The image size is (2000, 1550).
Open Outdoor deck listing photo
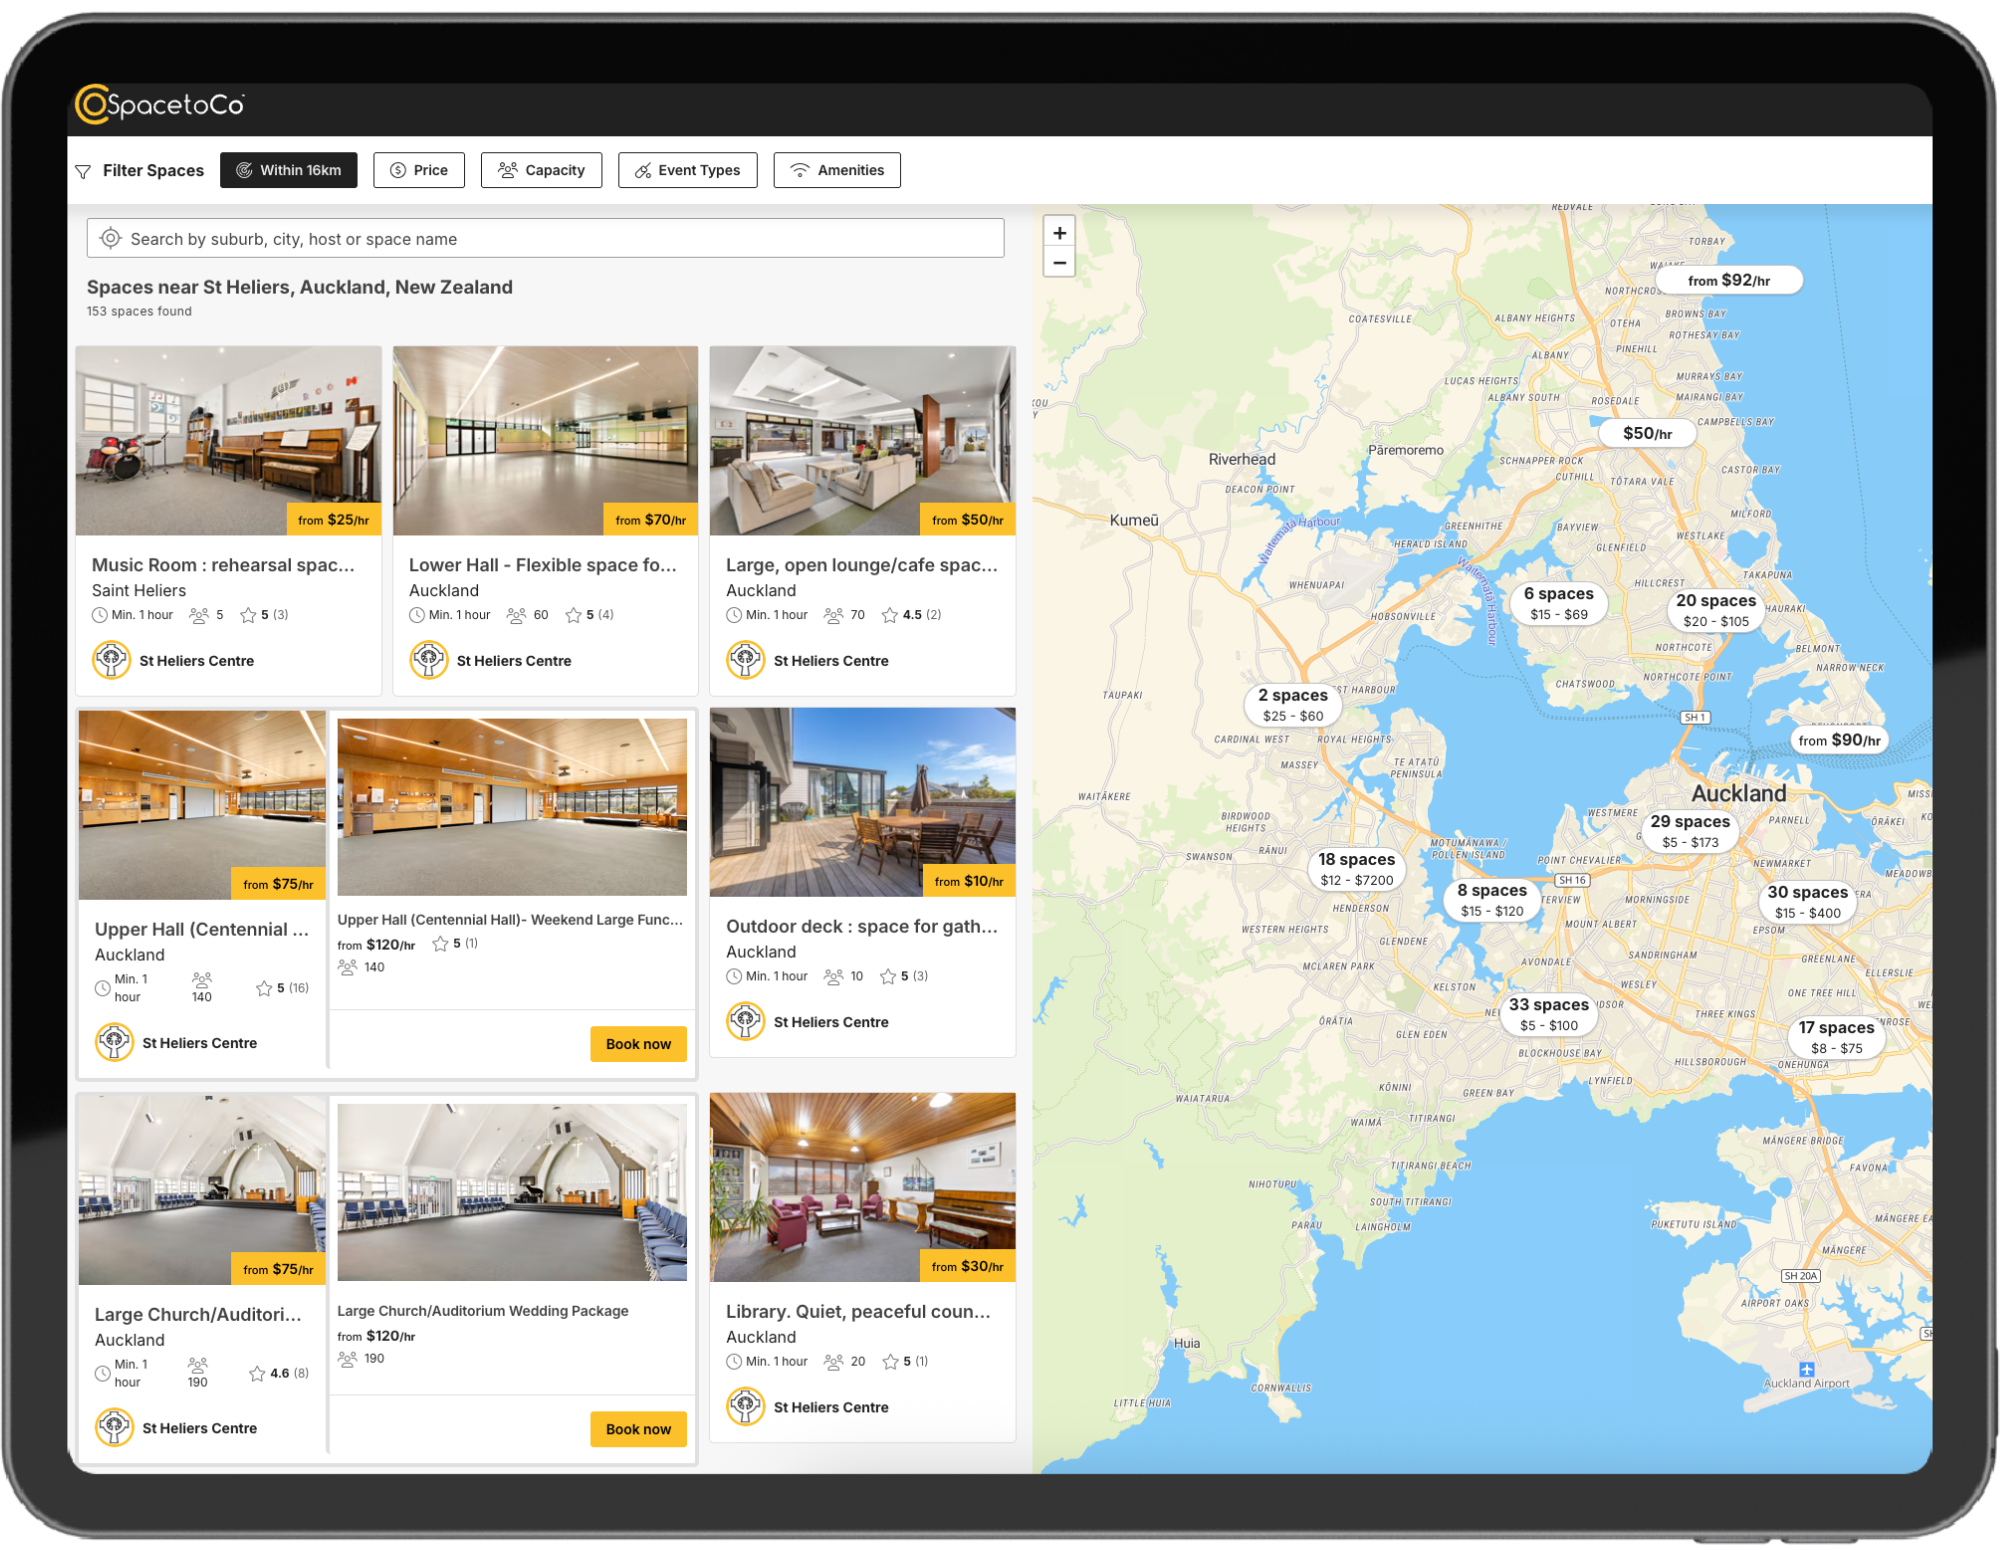(x=862, y=802)
